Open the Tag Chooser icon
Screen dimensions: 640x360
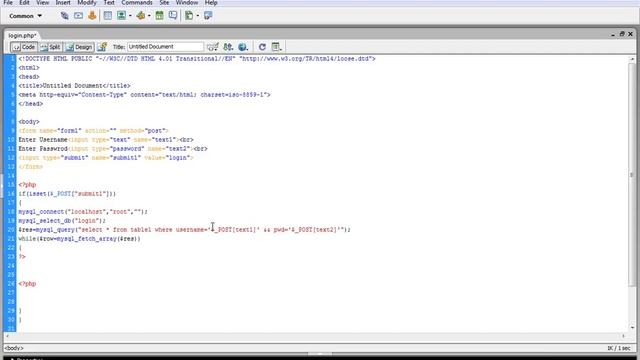pyautogui.click(x=208, y=16)
